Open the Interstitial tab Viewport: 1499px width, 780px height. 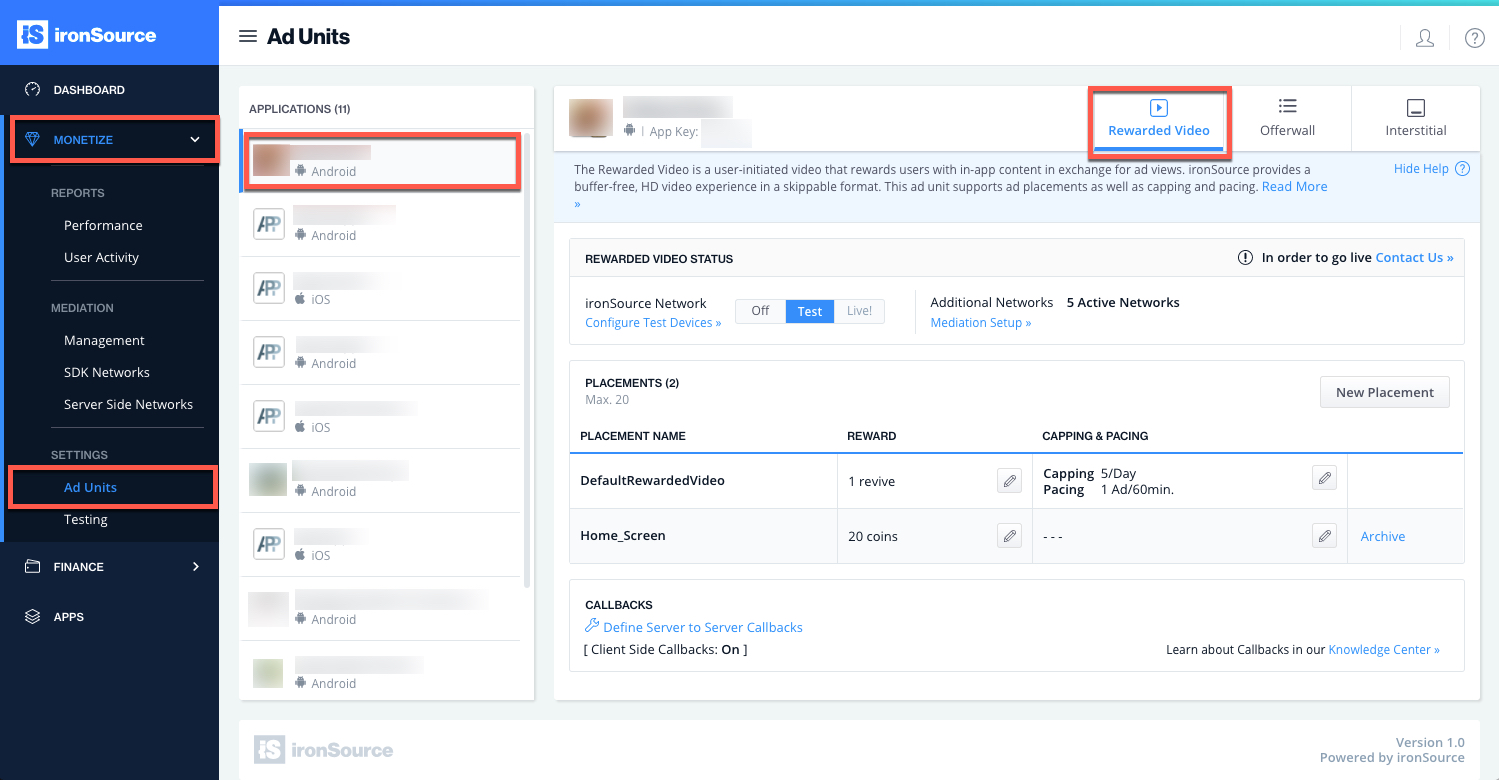(1415, 118)
